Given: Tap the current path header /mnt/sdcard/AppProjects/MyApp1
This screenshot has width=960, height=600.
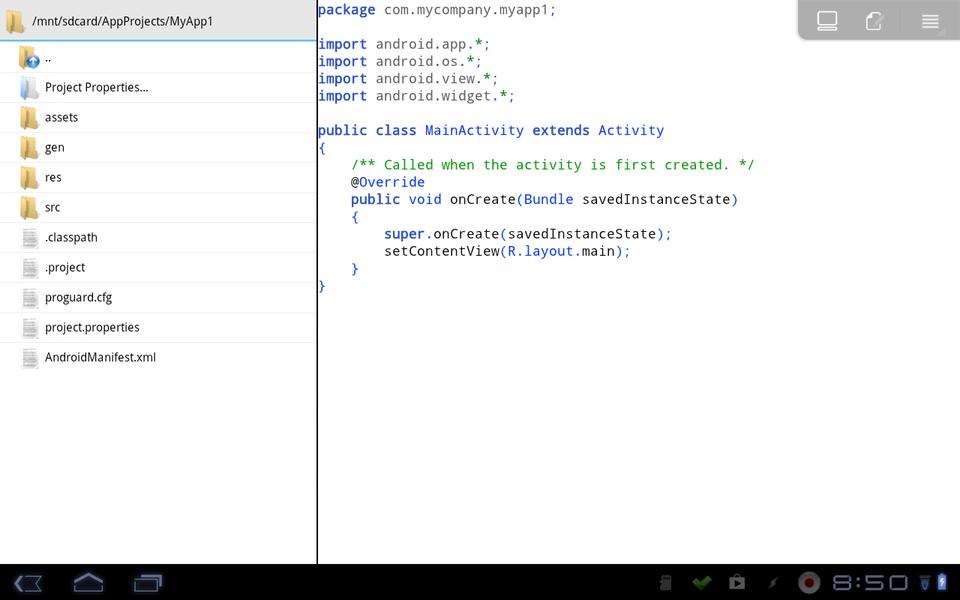Looking at the screenshot, I should [x=122, y=21].
